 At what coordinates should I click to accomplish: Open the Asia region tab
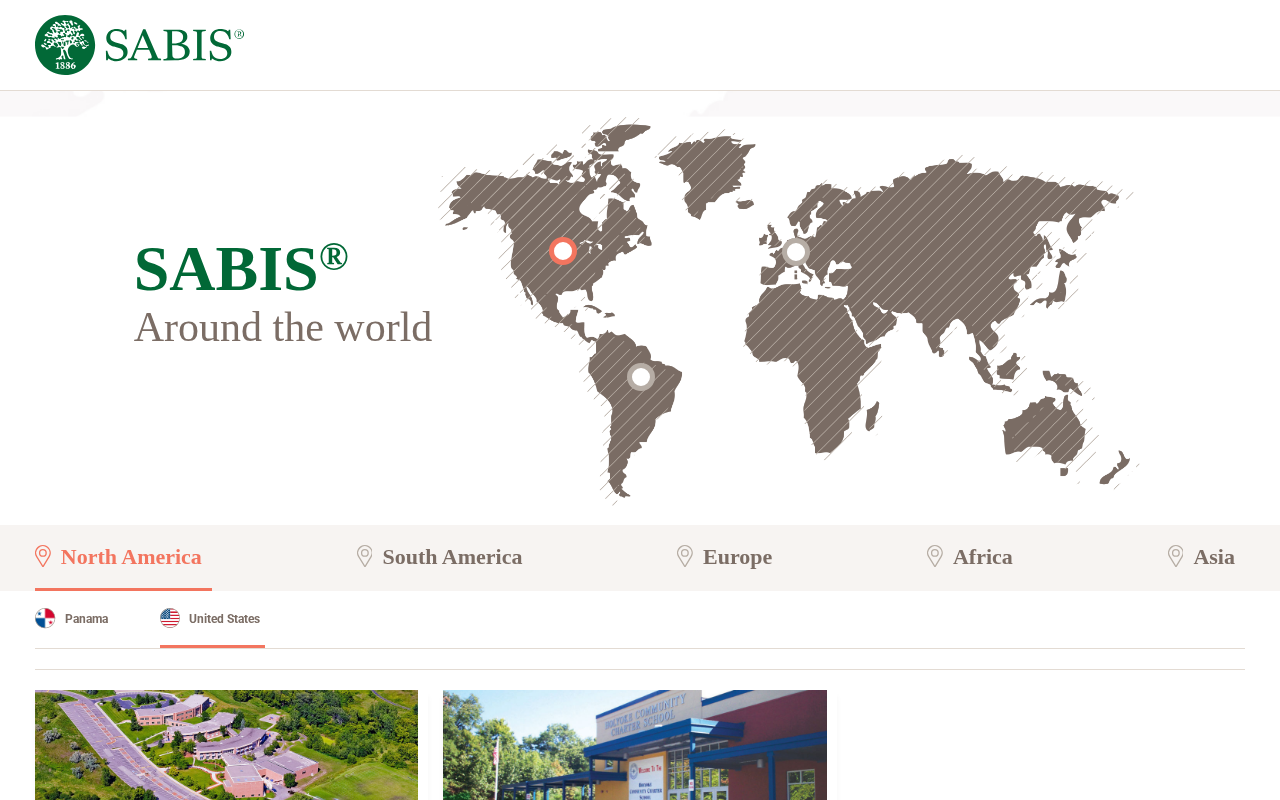tap(1202, 557)
